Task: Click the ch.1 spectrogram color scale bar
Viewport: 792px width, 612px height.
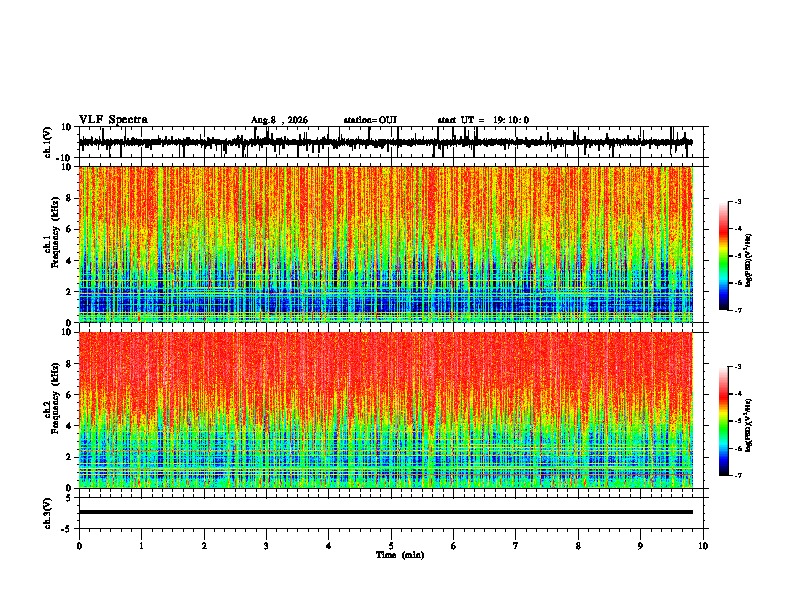Action: [724, 256]
